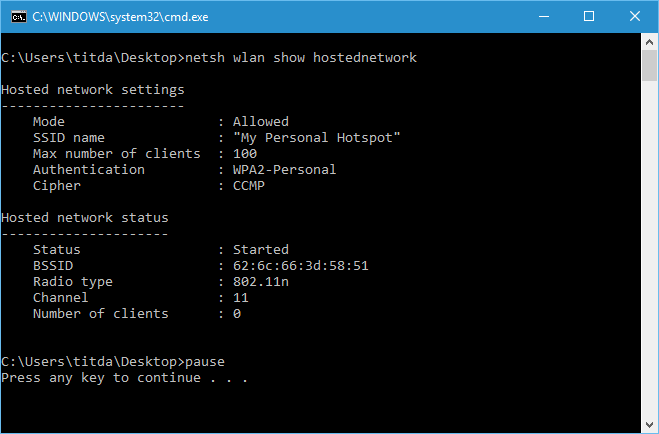659x434 pixels.
Task: Click the BSSID value 62:6c:66:3d:58:51
Action: 301,266
